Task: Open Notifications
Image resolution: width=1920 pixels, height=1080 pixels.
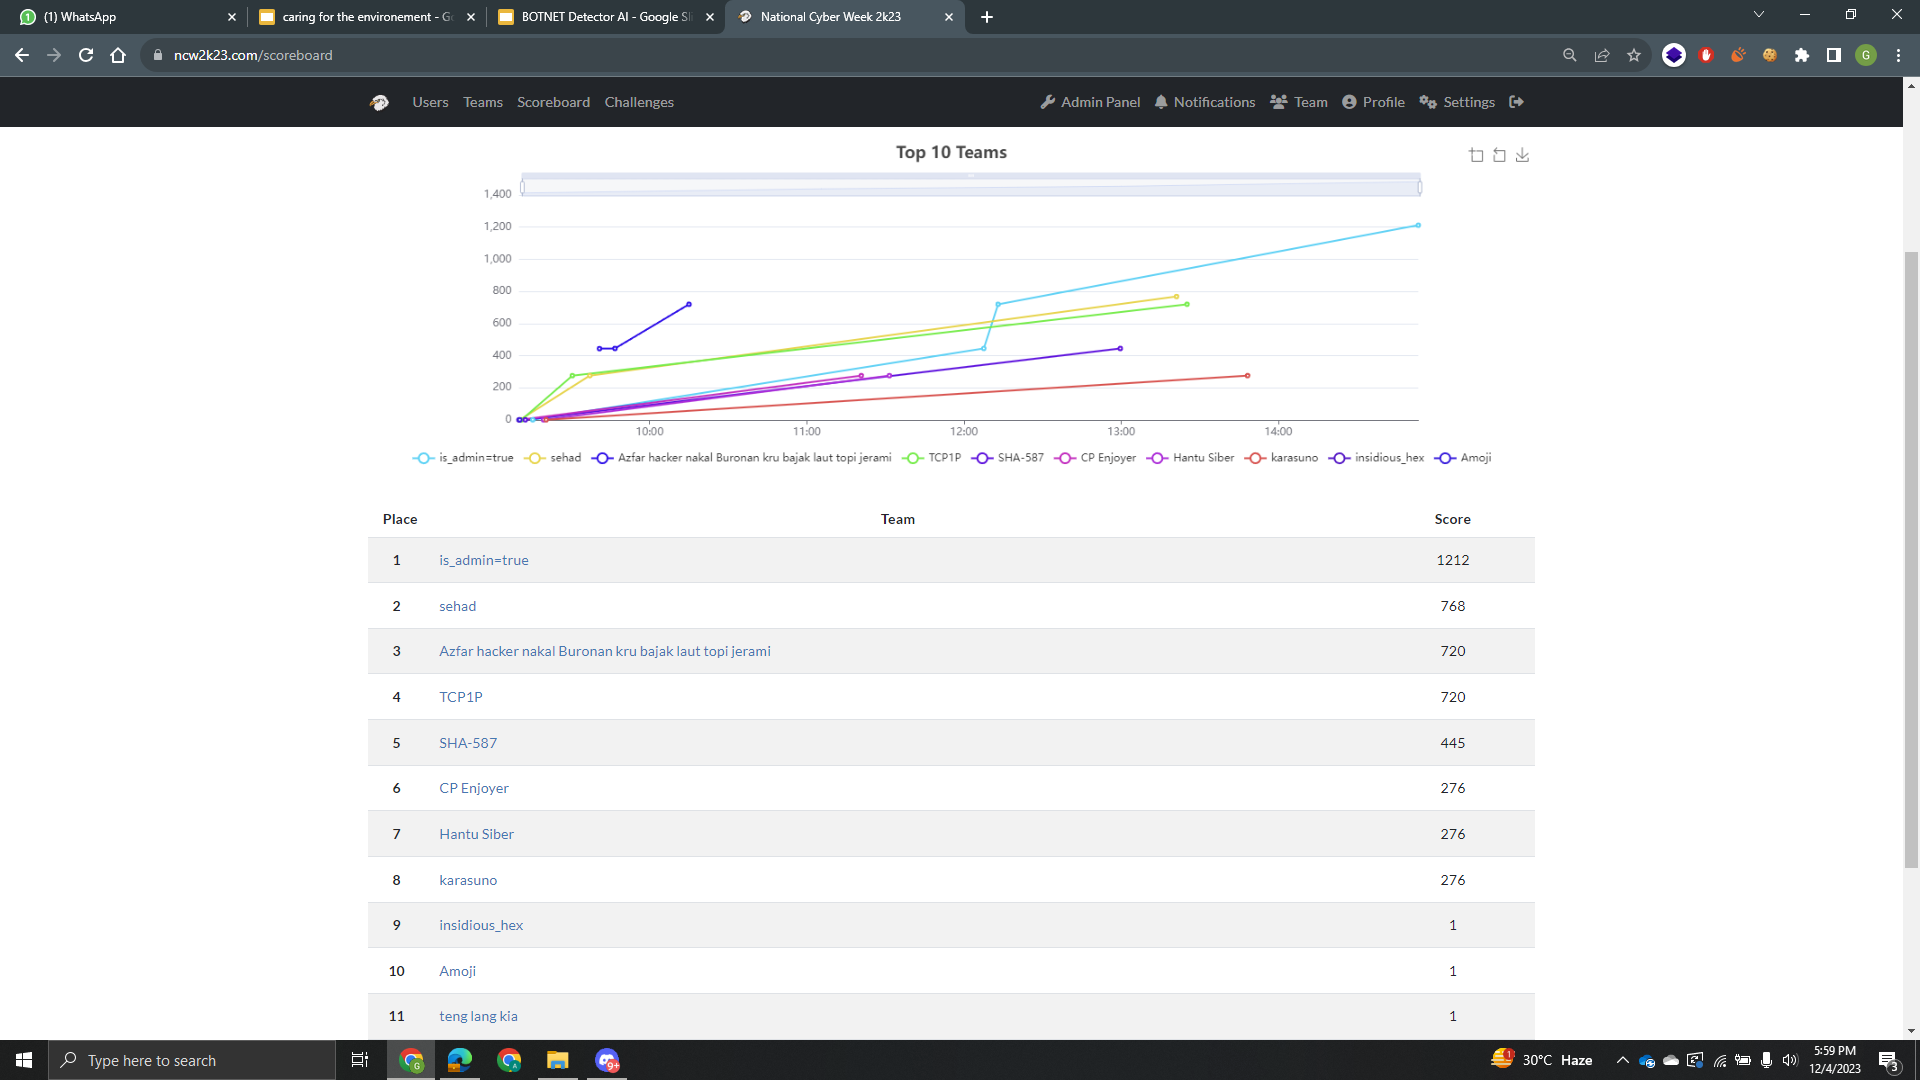Action: [x=1204, y=102]
